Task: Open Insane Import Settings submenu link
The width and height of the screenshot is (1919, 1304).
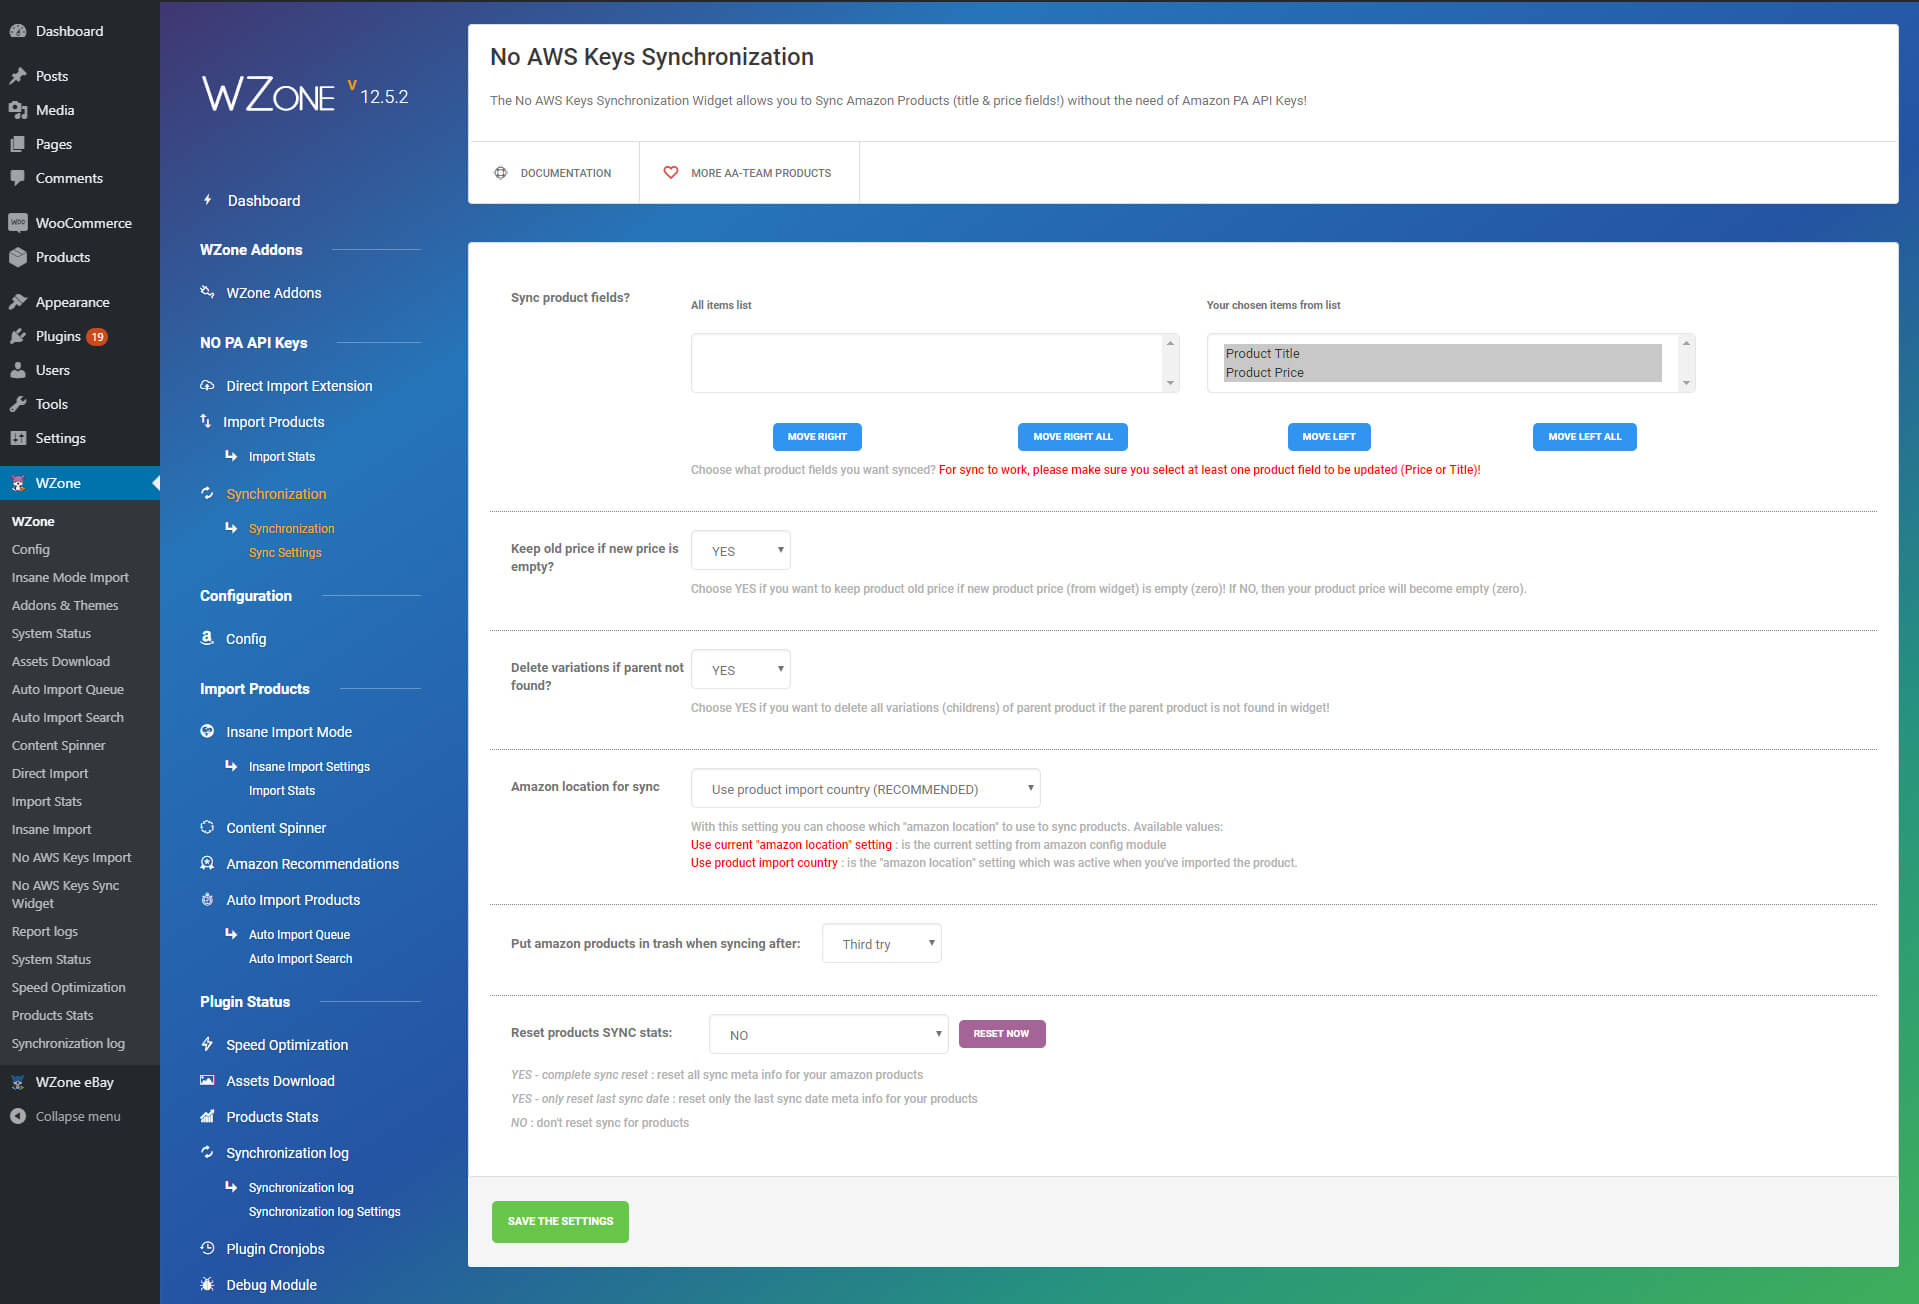Action: tap(309, 766)
